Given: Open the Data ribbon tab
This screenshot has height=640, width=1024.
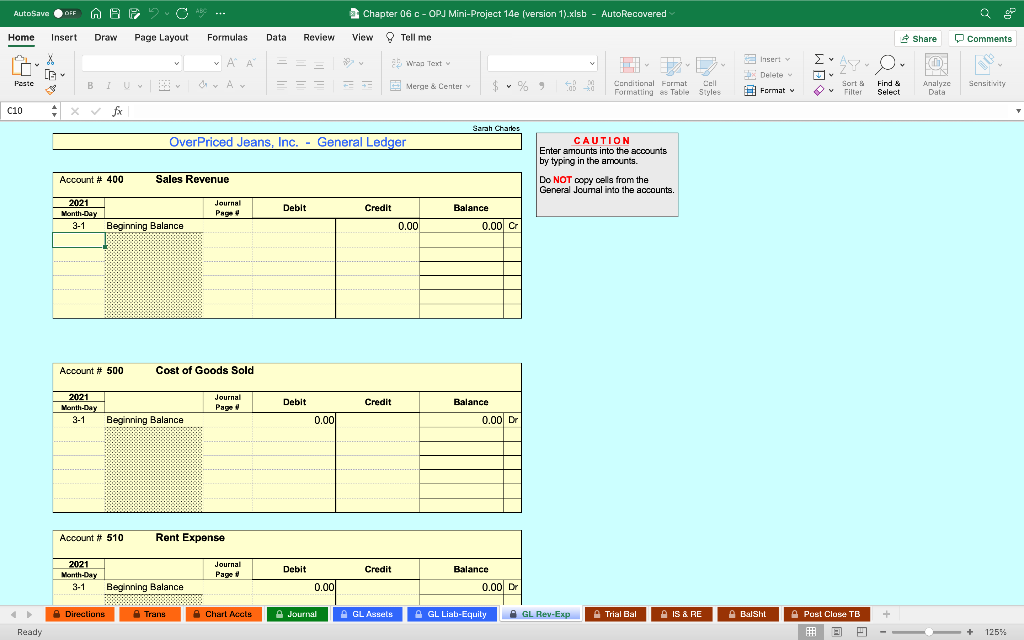Looking at the screenshot, I should [x=276, y=37].
